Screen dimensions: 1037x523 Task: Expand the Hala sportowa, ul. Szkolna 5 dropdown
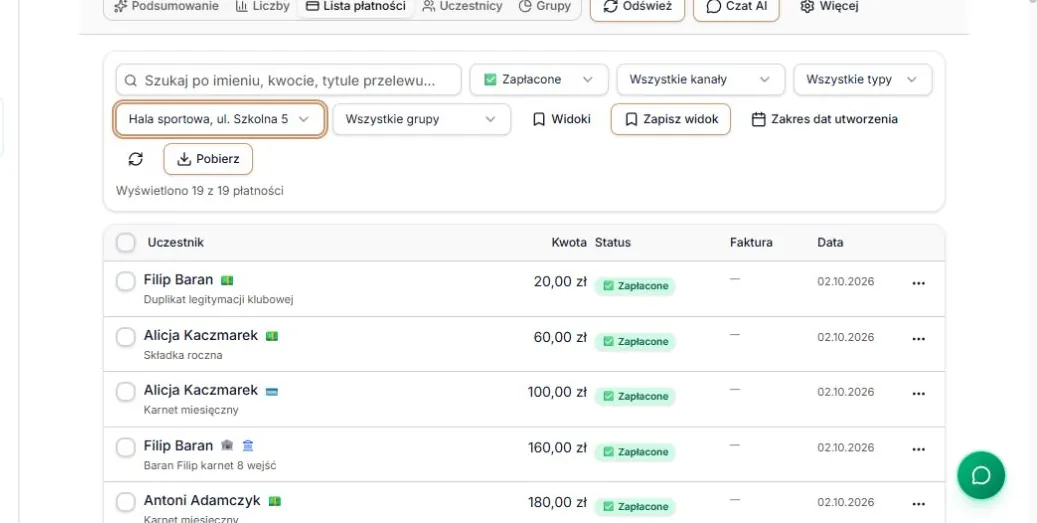220,120
